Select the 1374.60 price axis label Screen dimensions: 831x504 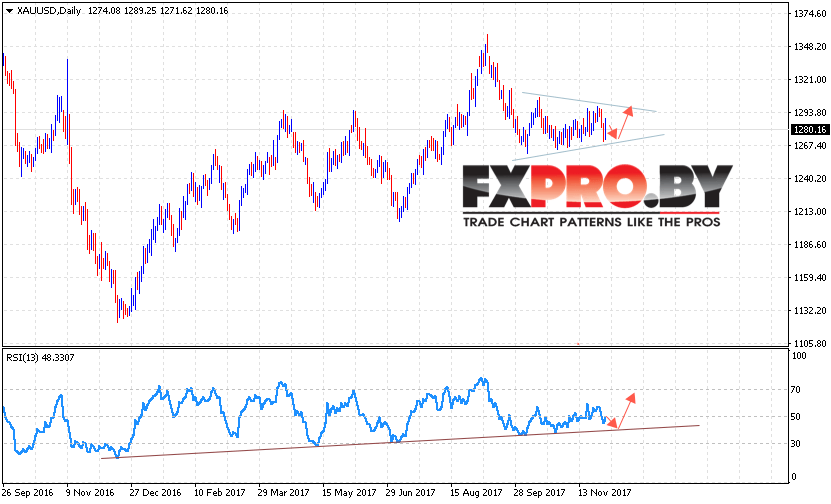pyautogui.click(x=810, y=14)
